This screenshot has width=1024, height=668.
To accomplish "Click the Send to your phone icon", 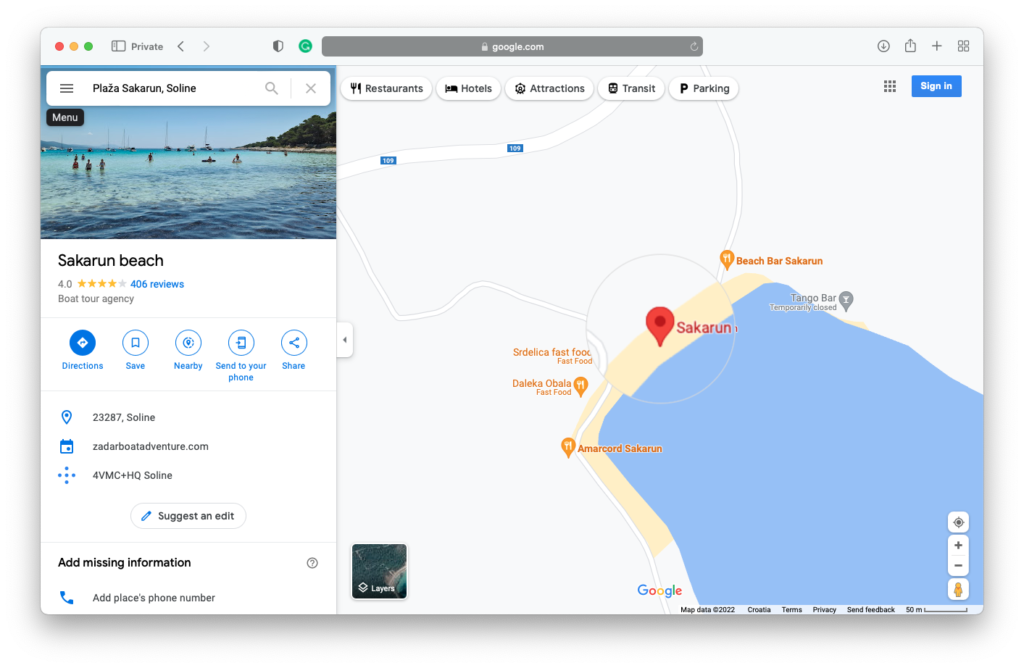I will point(241,343).
